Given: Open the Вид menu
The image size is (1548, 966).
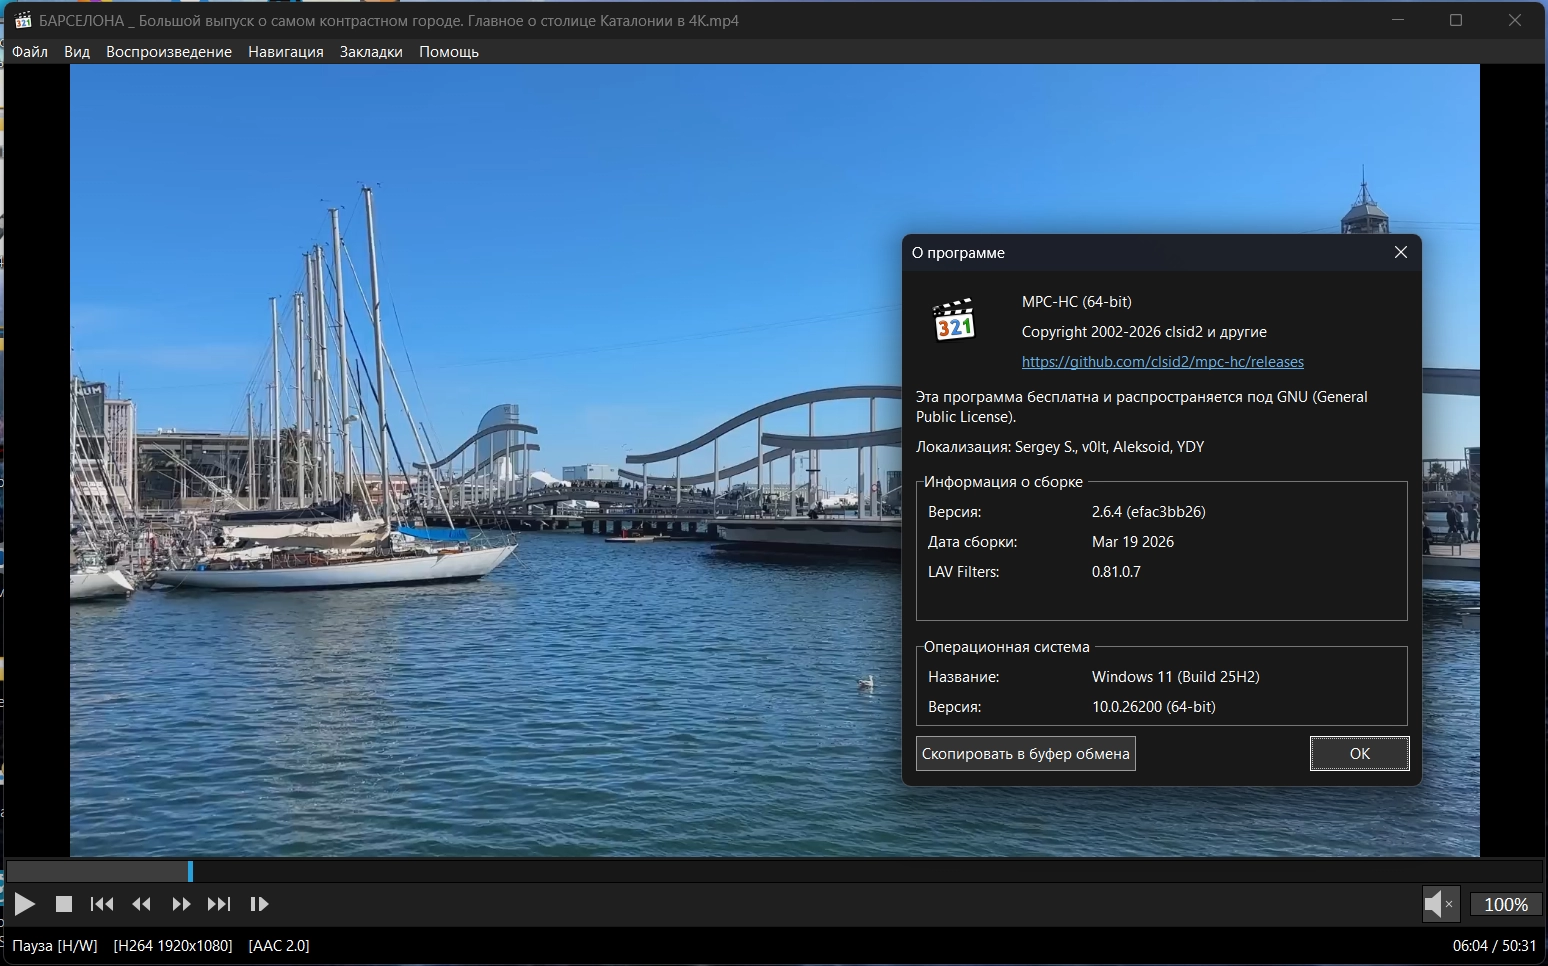Looking at the screenshot, I should click(77, 52).
